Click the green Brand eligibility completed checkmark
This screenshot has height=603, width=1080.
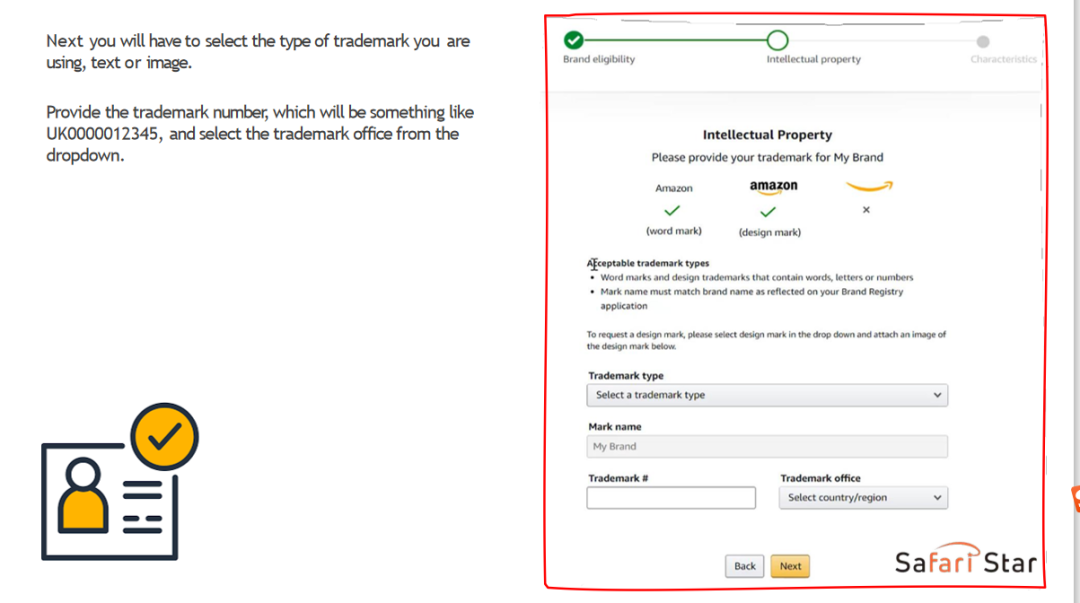(x=574, y=40)
